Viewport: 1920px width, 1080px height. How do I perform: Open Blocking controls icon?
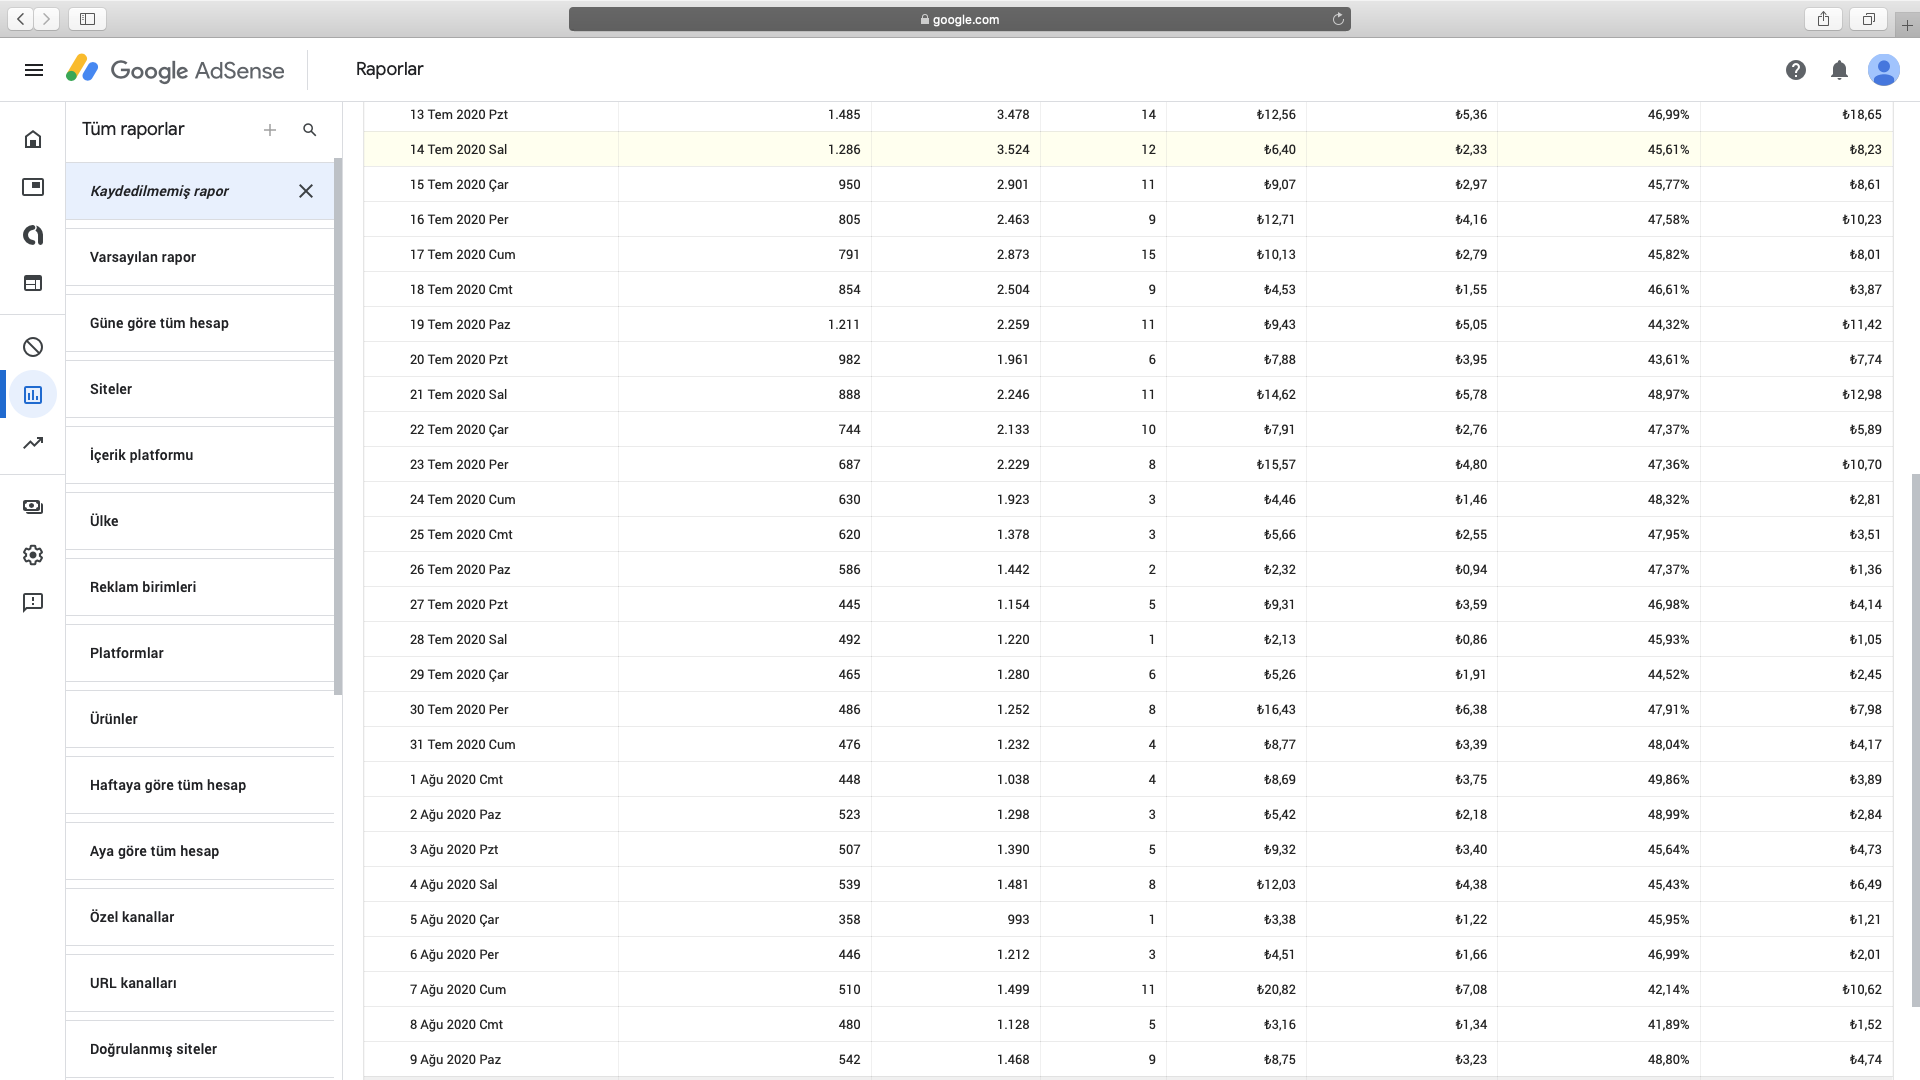33,347
